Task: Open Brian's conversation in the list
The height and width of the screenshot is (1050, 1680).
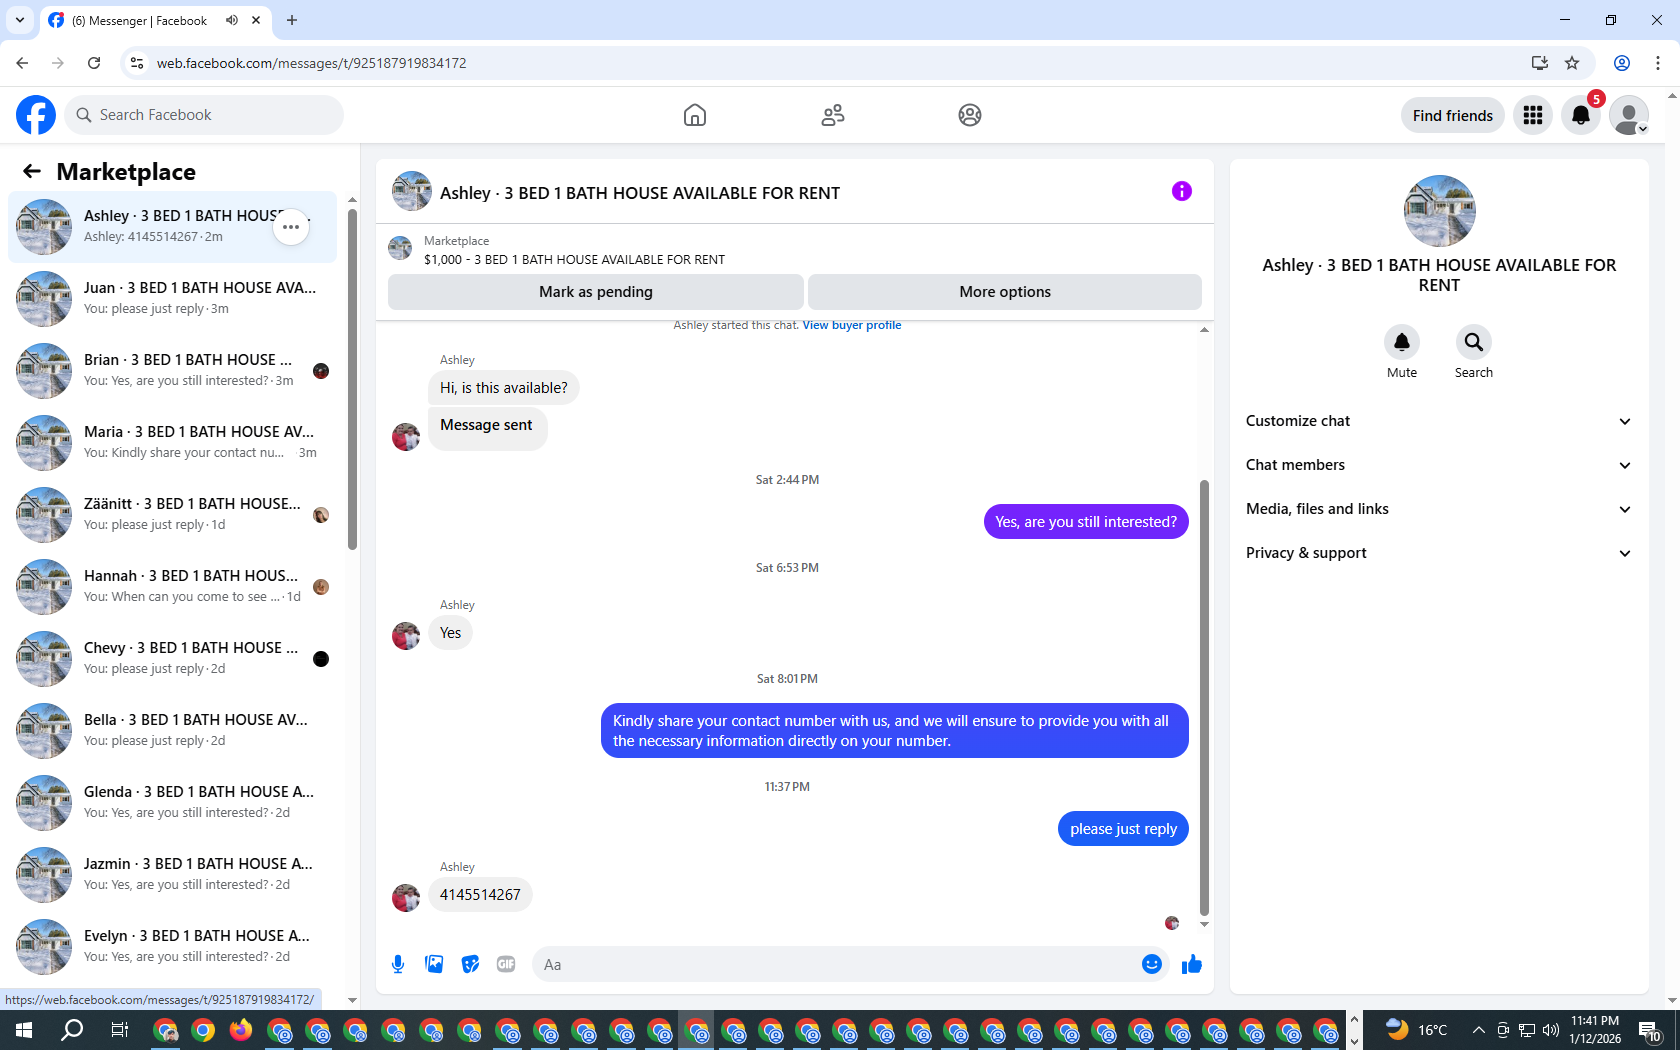Action: click(172, 370)
